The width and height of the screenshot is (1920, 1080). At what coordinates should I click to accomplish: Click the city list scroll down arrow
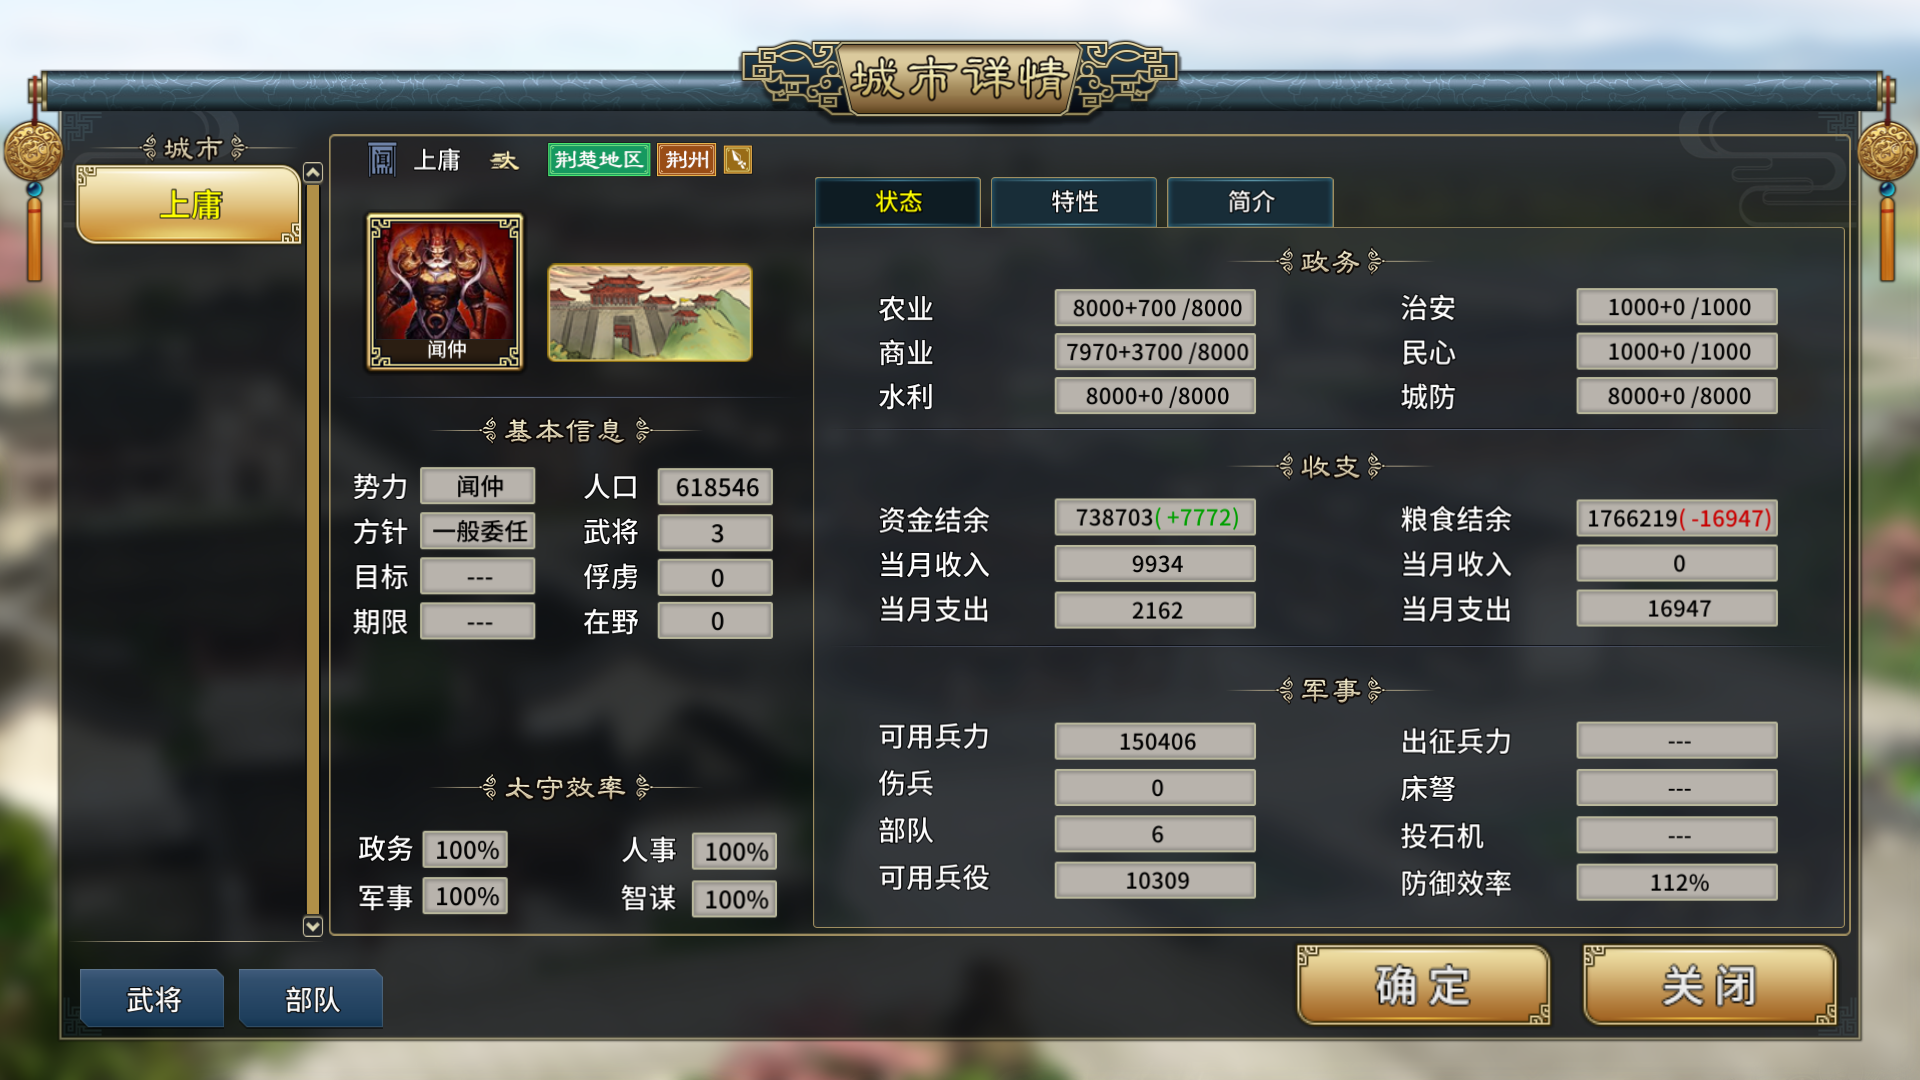point(313,926)
